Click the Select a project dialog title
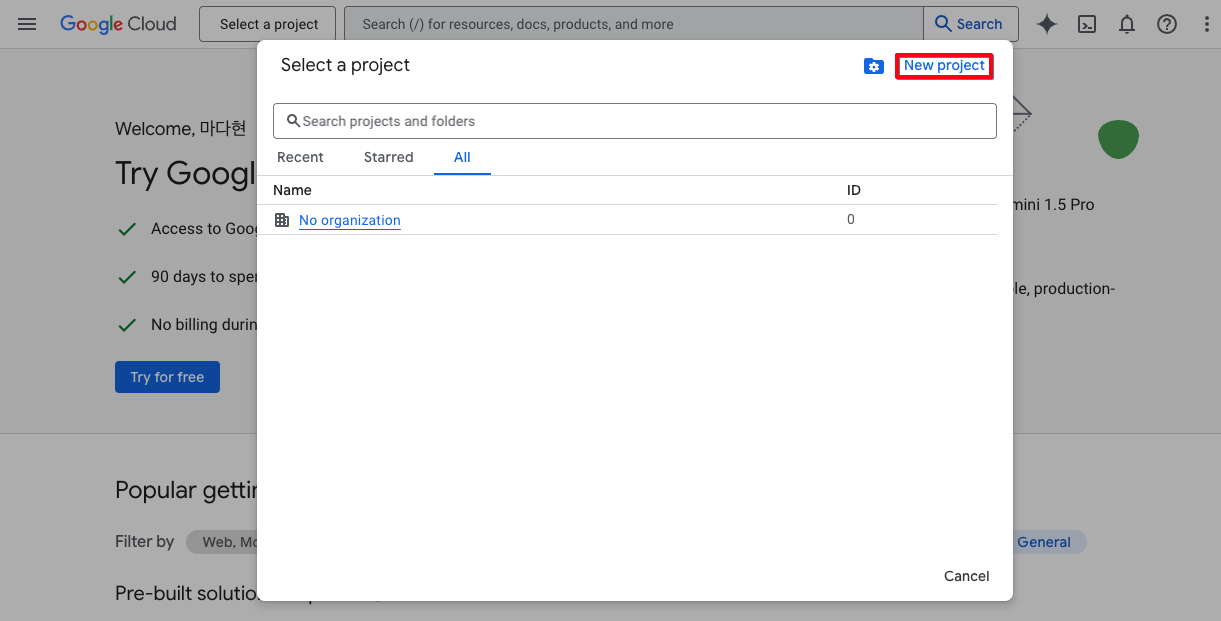1221x621 pixels. point(345,65)
